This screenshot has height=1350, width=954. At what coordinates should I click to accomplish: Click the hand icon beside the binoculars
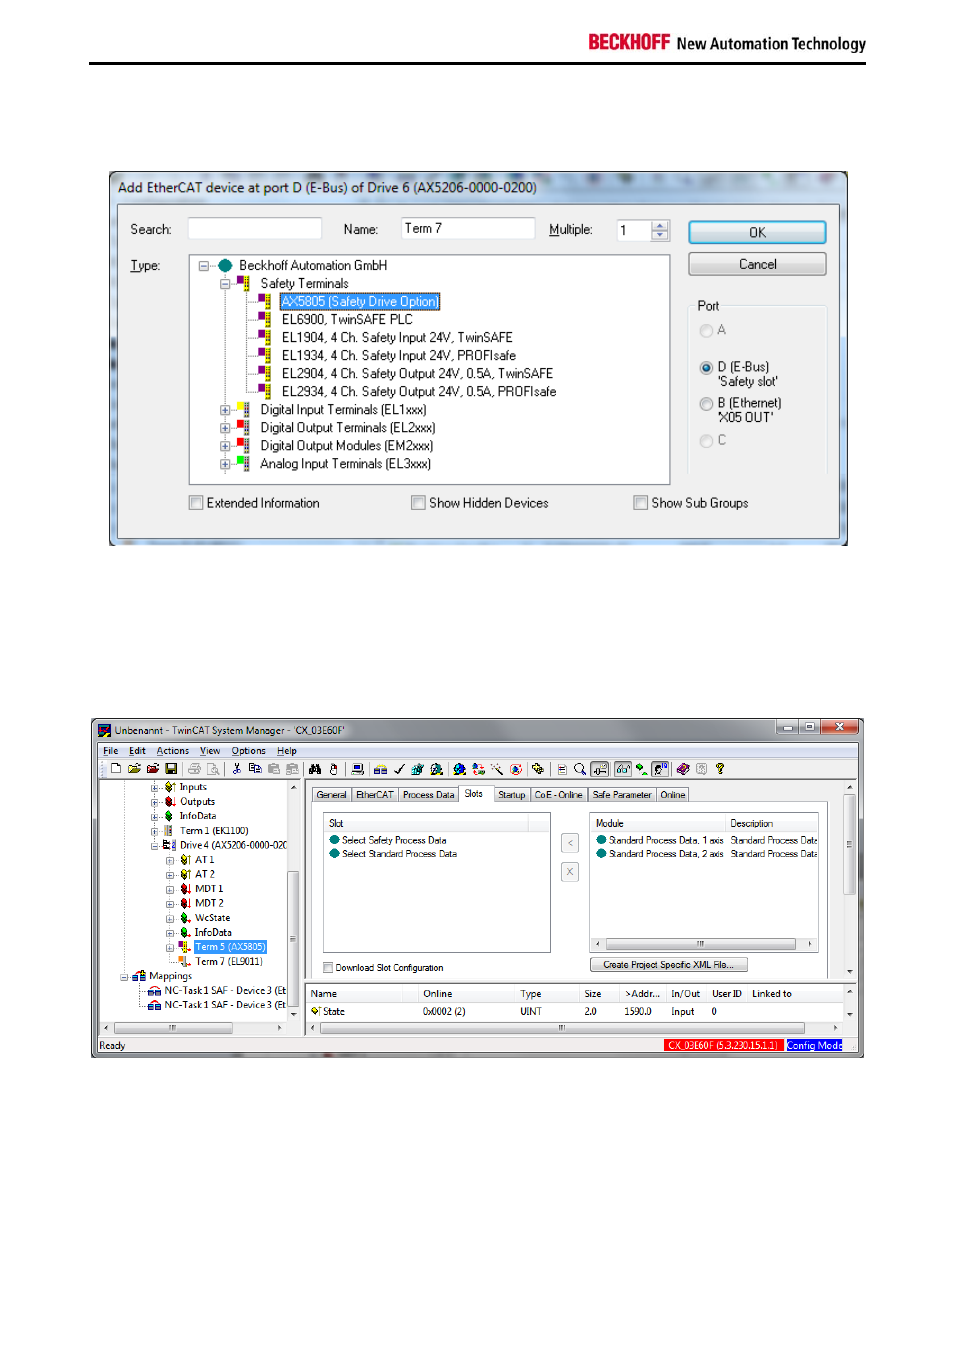tap(334, 769)
